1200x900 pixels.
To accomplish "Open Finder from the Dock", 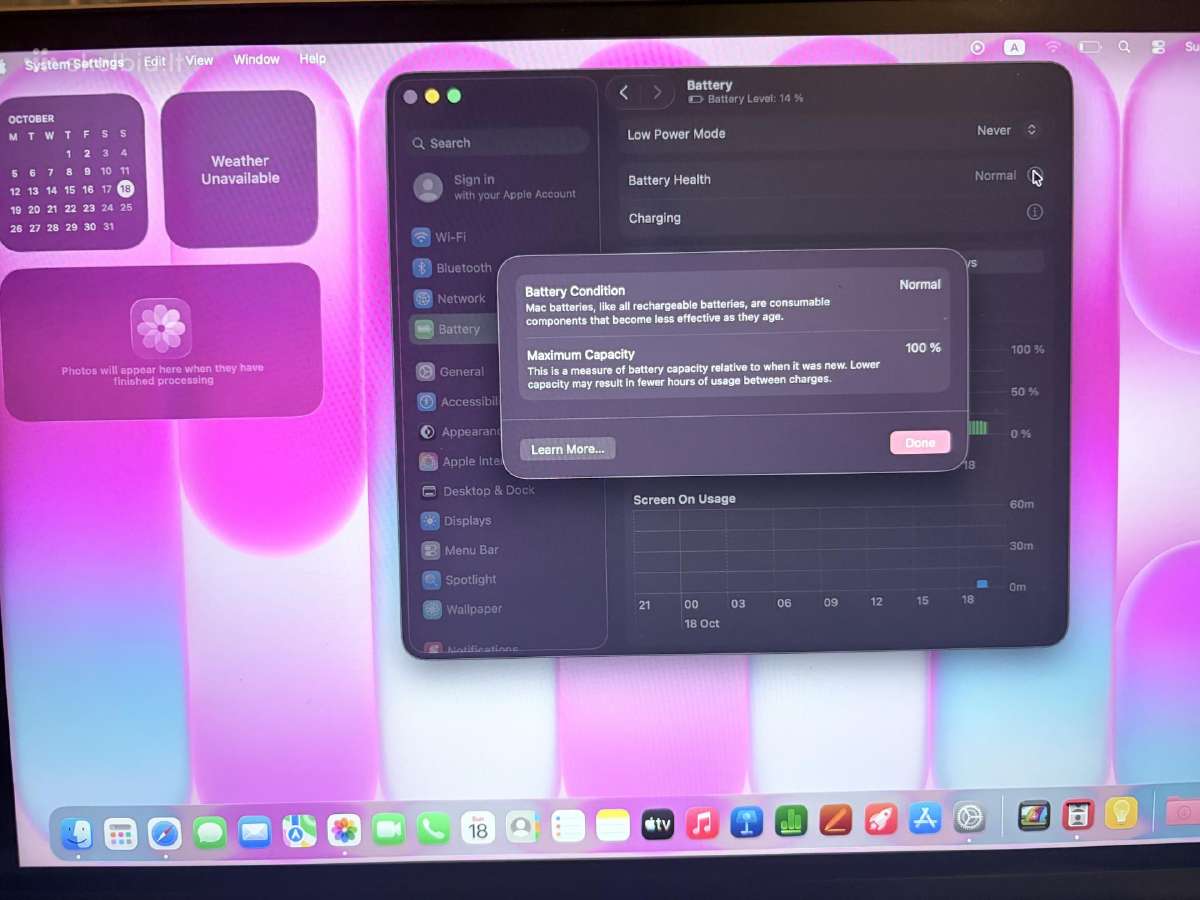I will [77, 832].
